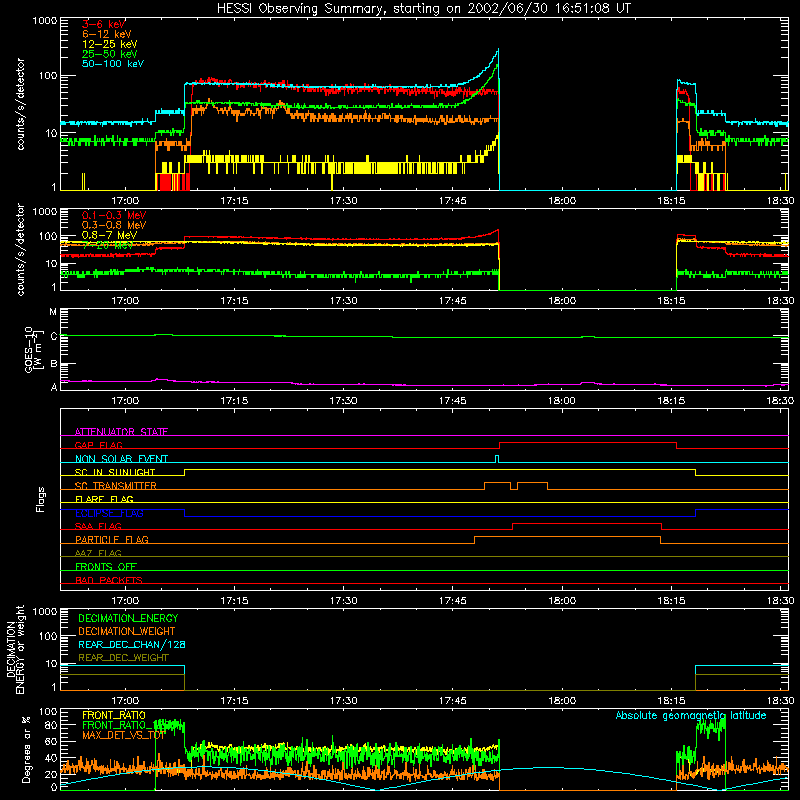The width and height of the screenshot is (800, 800).
Task: Click the DECIMATION_WEIGHT legend label
Action: pyautogui.click(x=127, y=632)
